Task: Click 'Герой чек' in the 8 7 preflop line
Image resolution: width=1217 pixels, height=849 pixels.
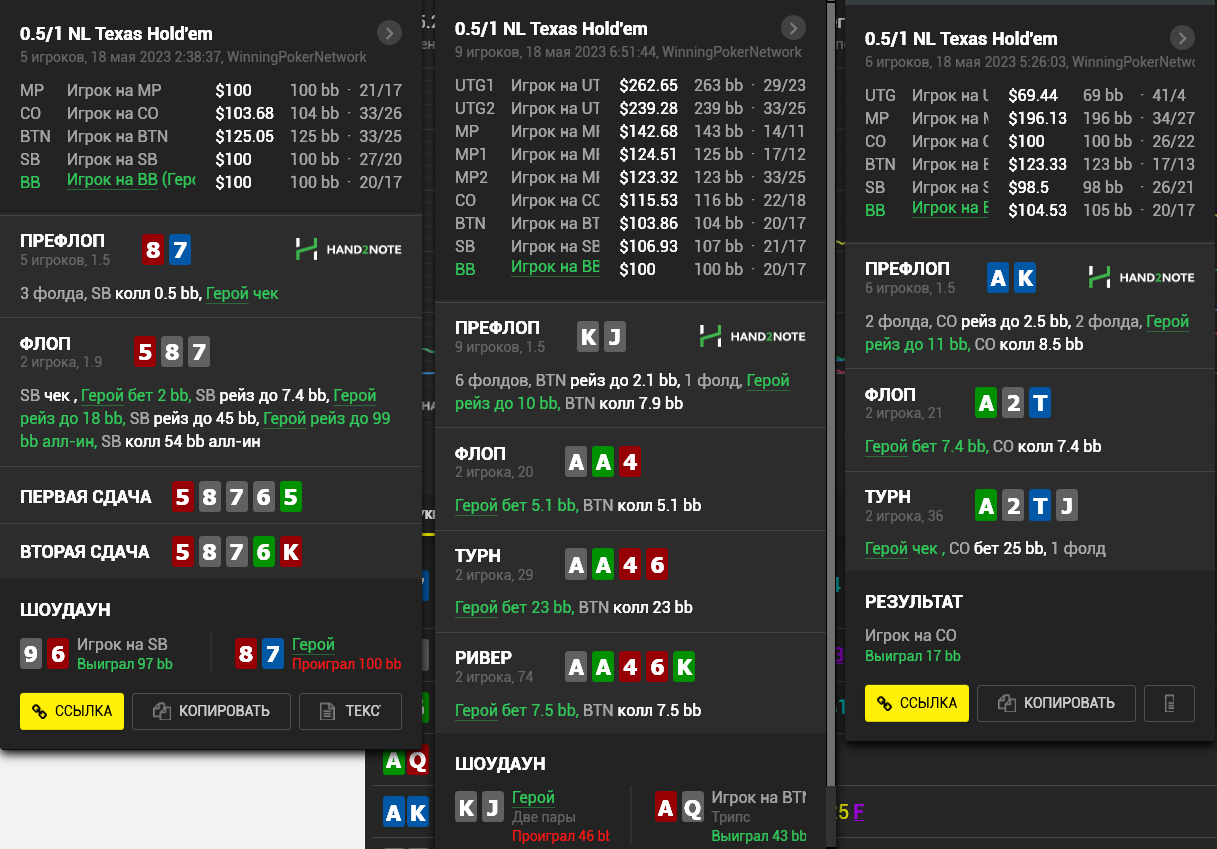Action: [x=242, y=293]
